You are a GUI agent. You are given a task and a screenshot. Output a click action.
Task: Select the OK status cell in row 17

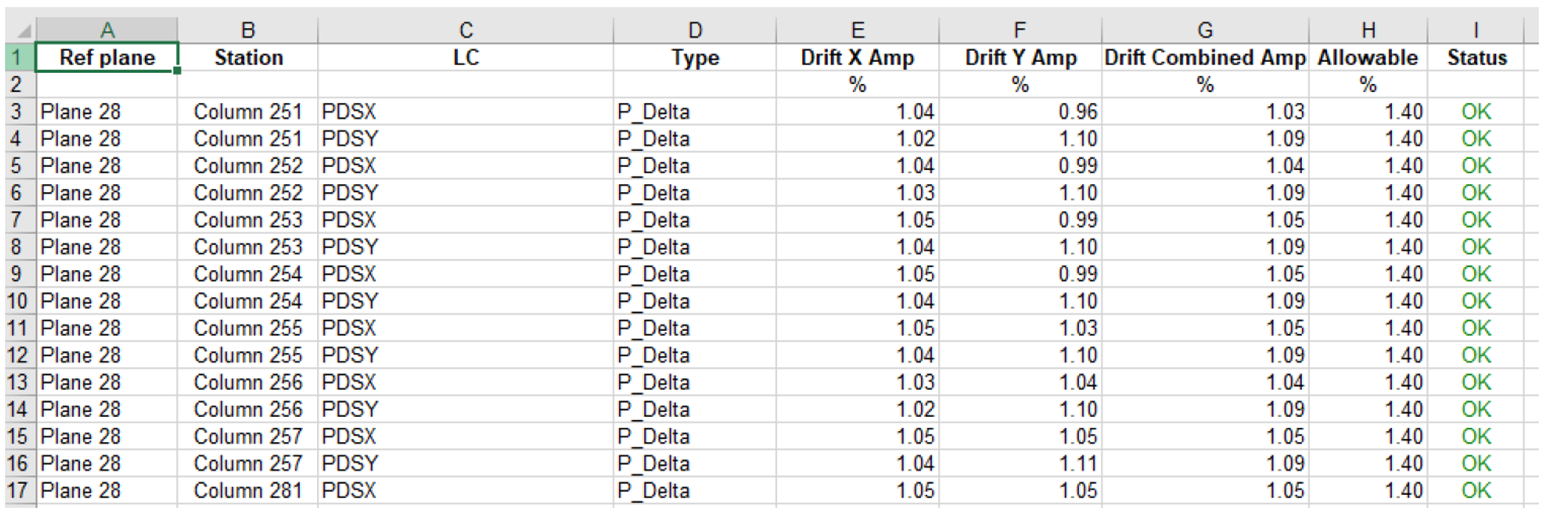(x=1476, y=490)
